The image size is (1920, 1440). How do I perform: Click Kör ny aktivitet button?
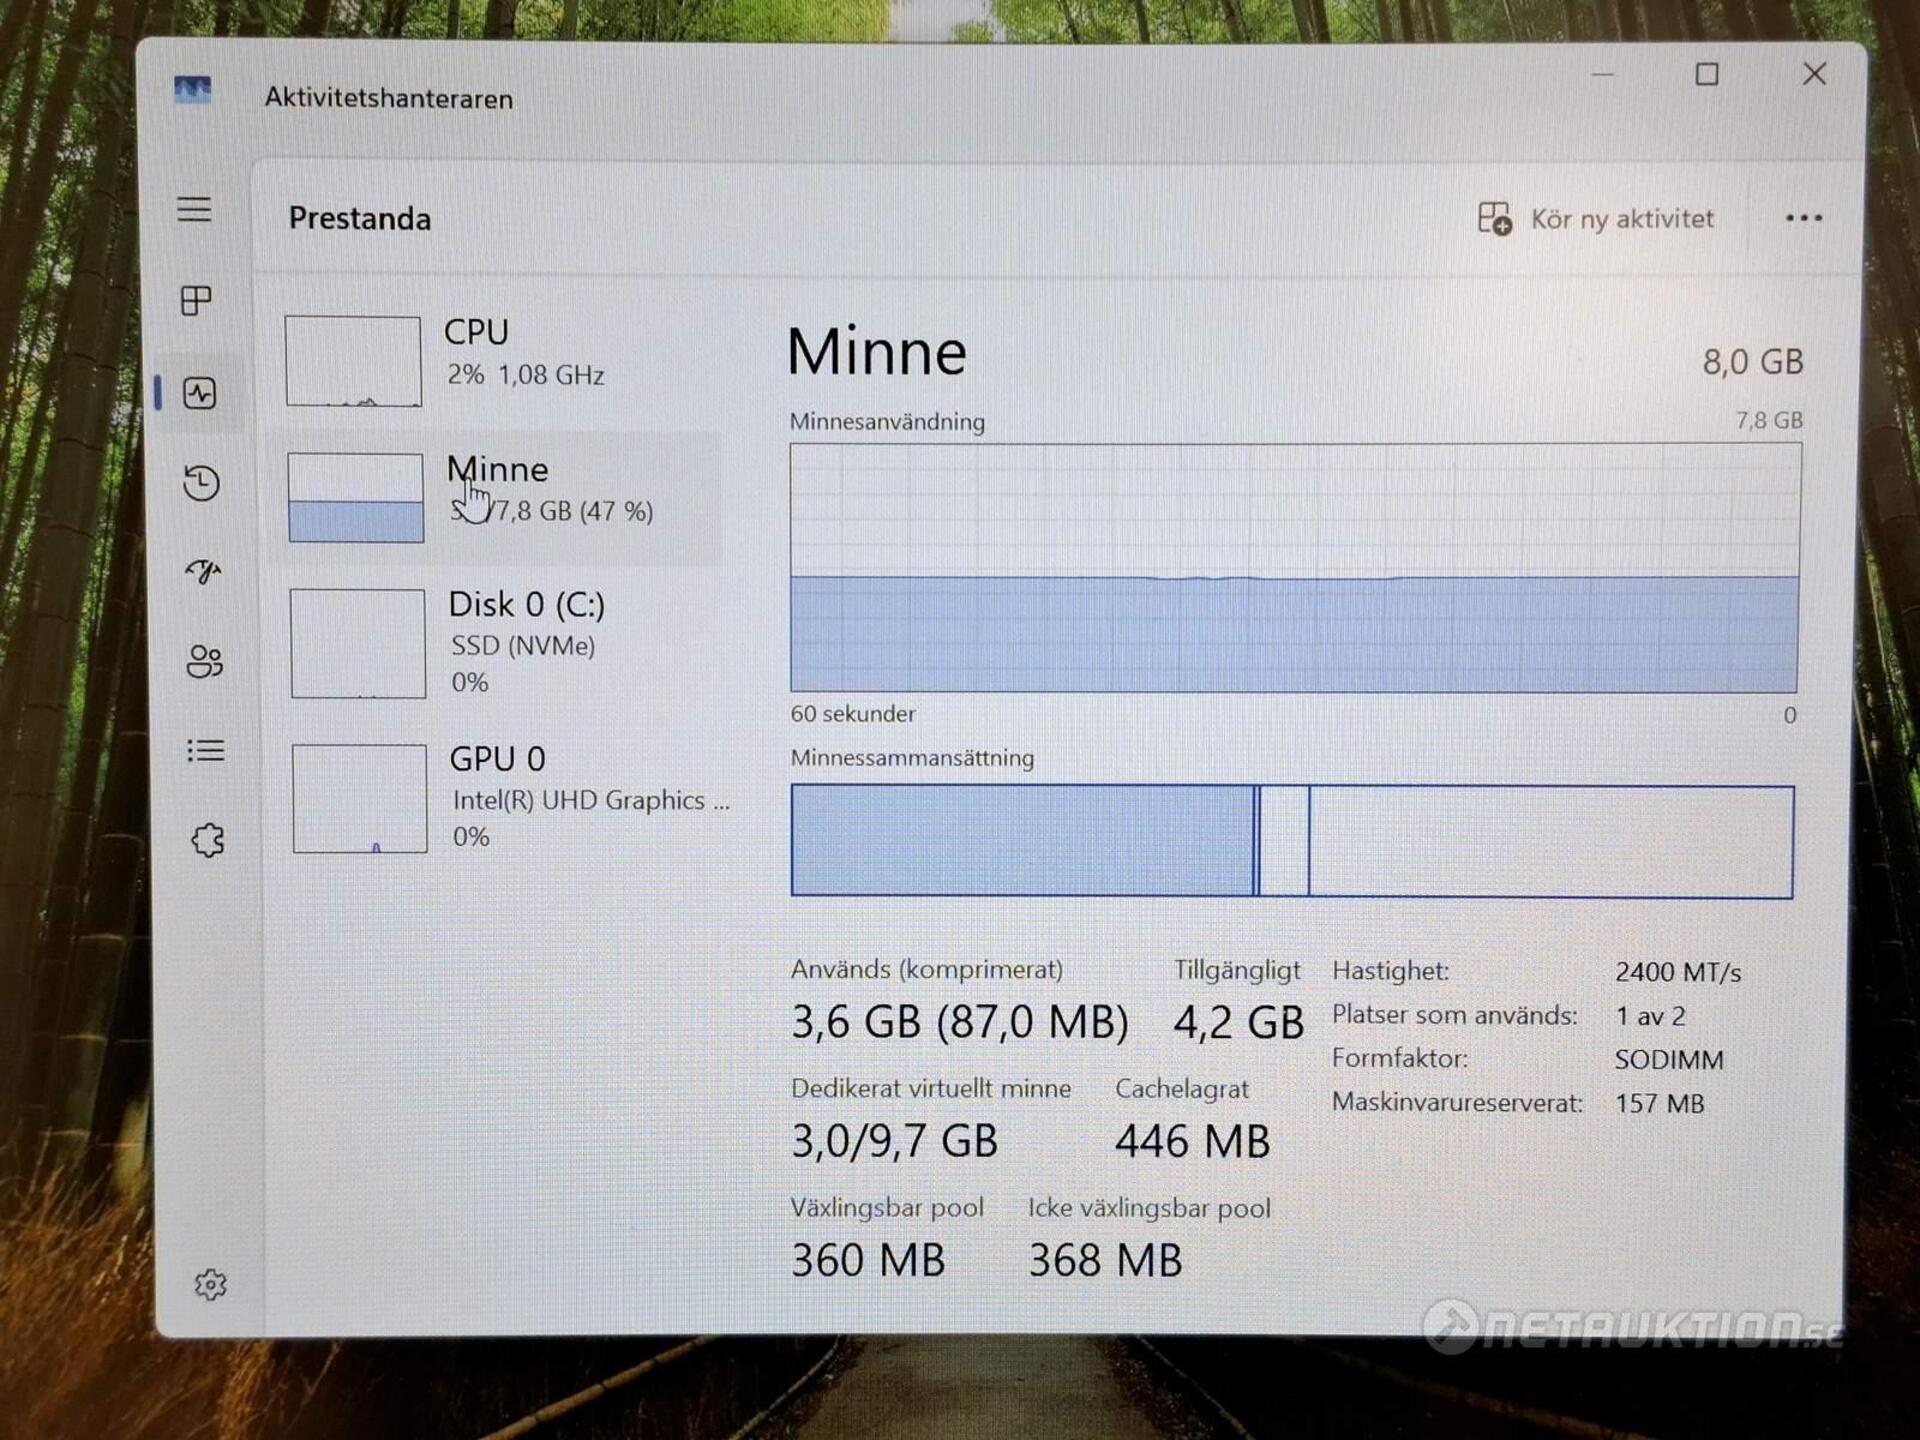tap(1596, 218)
